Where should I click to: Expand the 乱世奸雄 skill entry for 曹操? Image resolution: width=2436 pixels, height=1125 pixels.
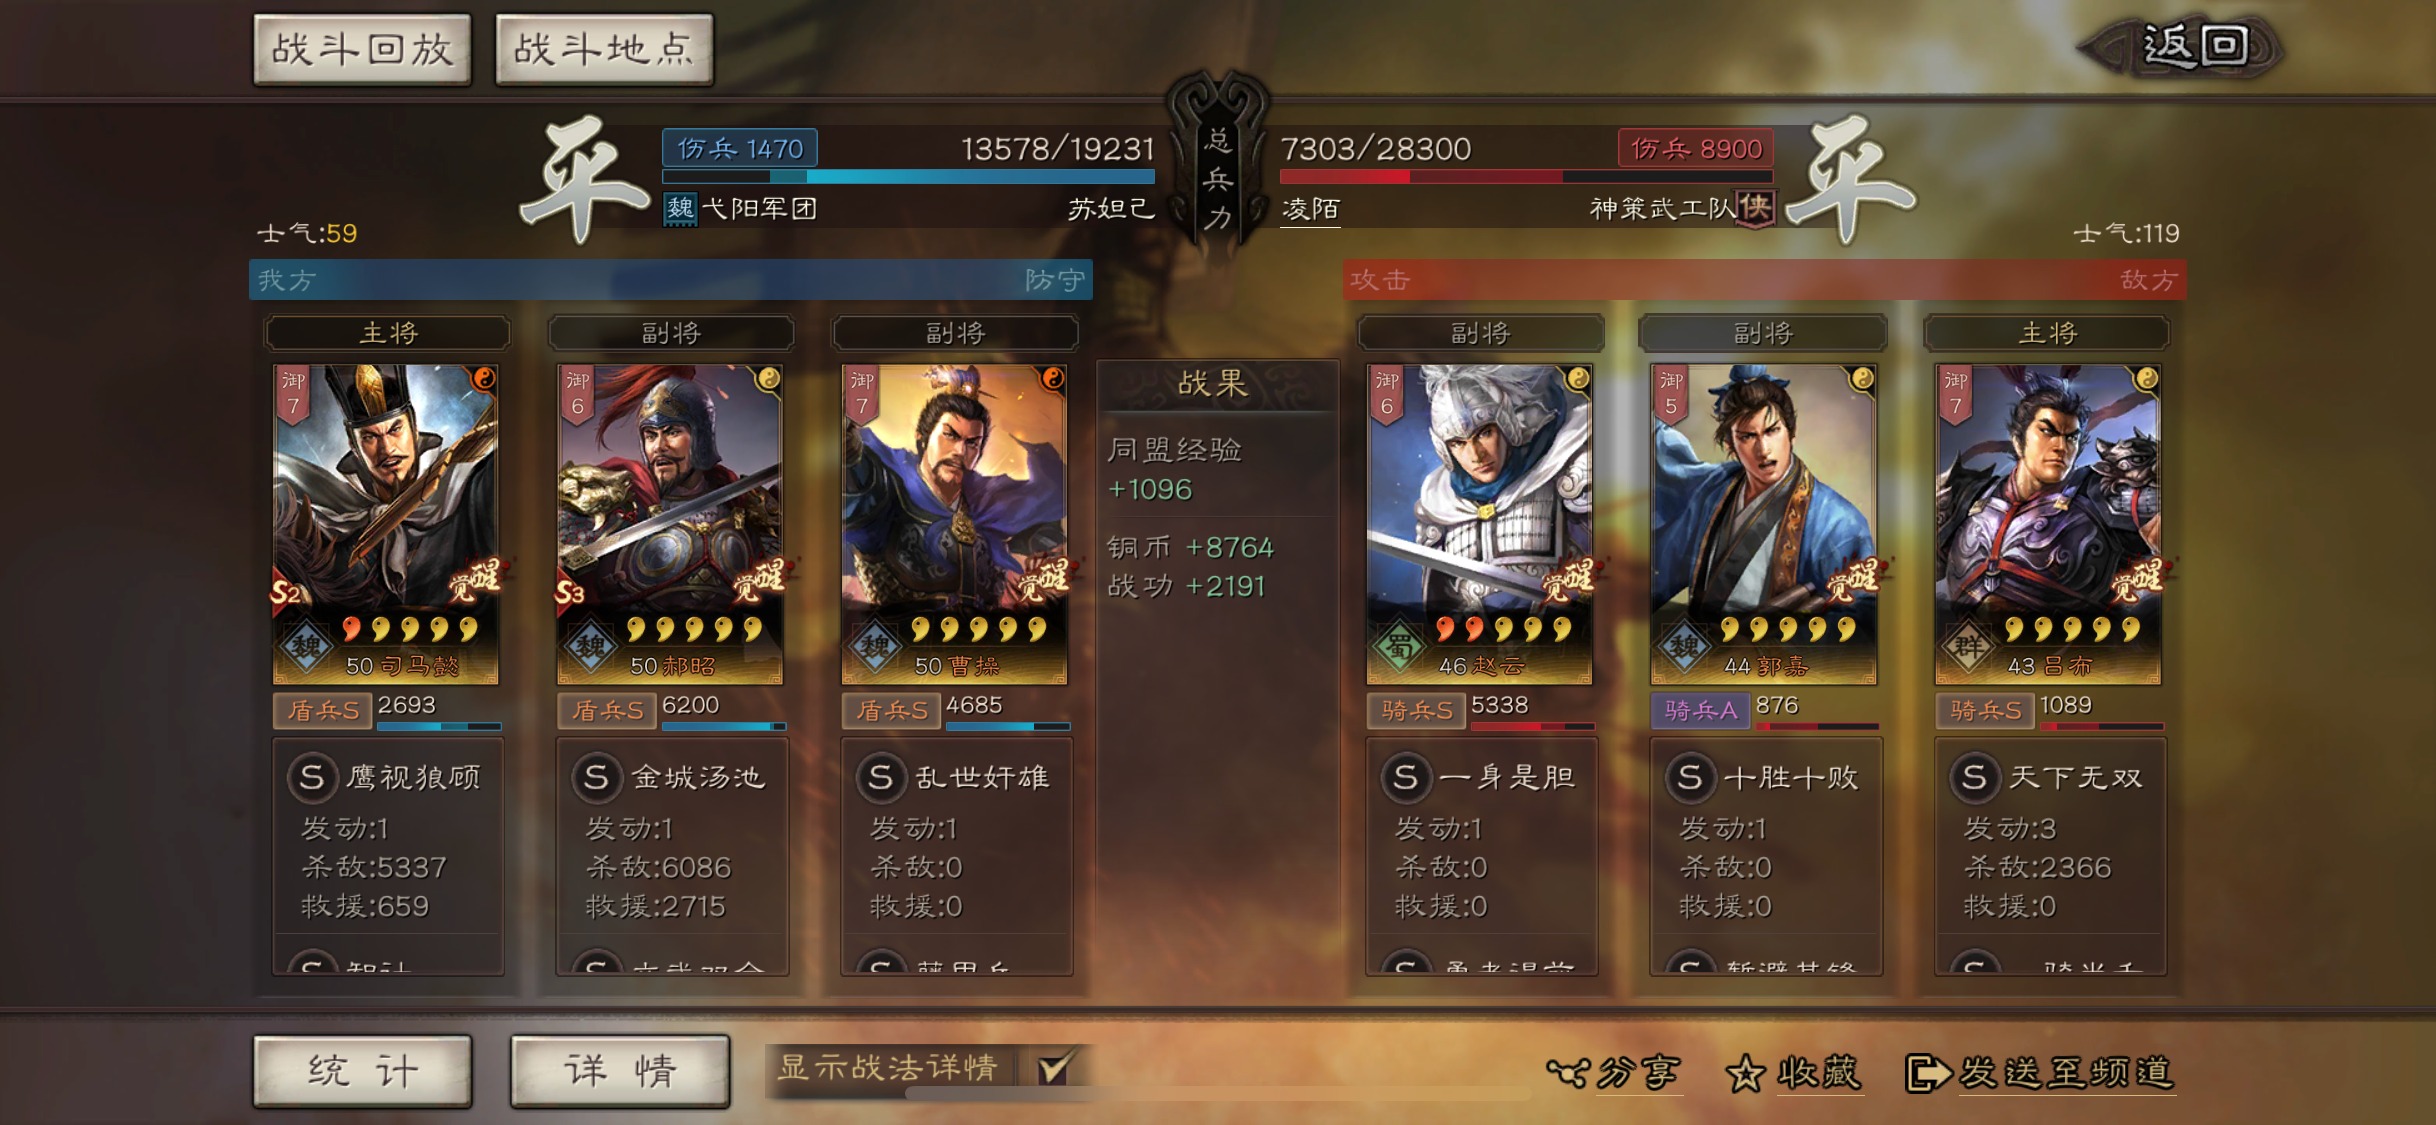click(x=956, y=777)
